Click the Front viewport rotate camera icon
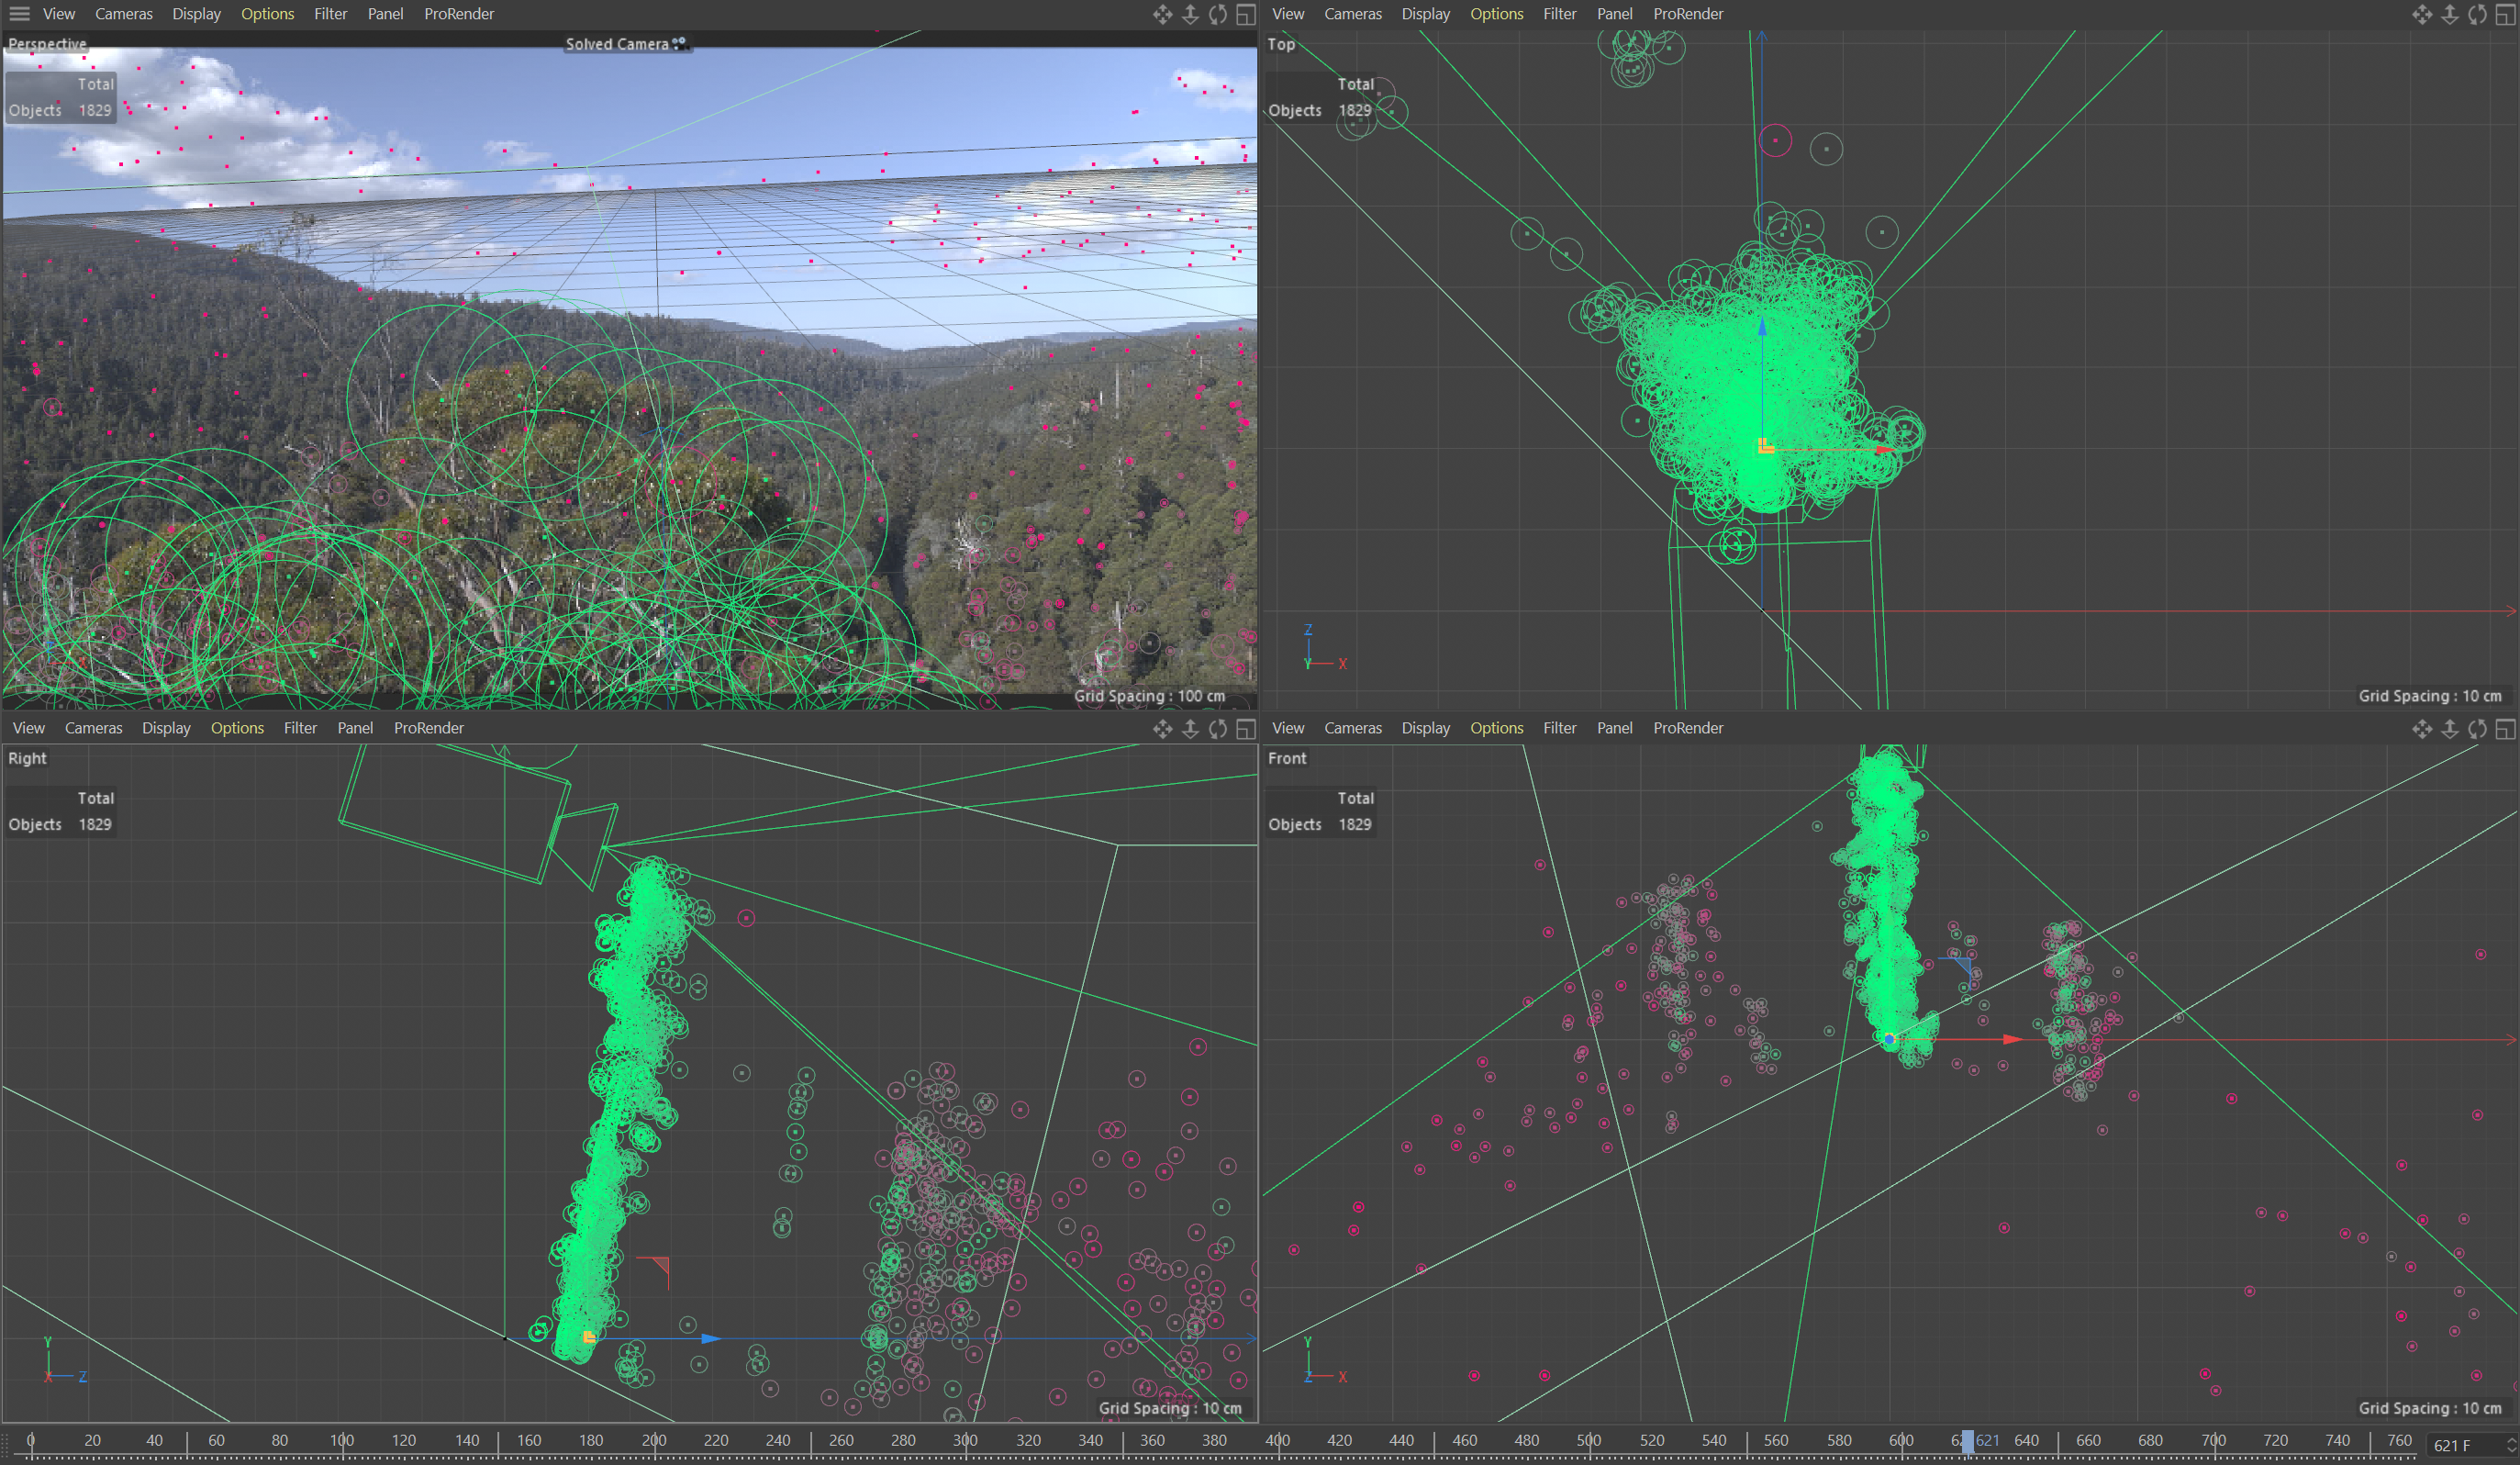Viewport: 2520px width, 1465px height. click(x=2476, y=728)
